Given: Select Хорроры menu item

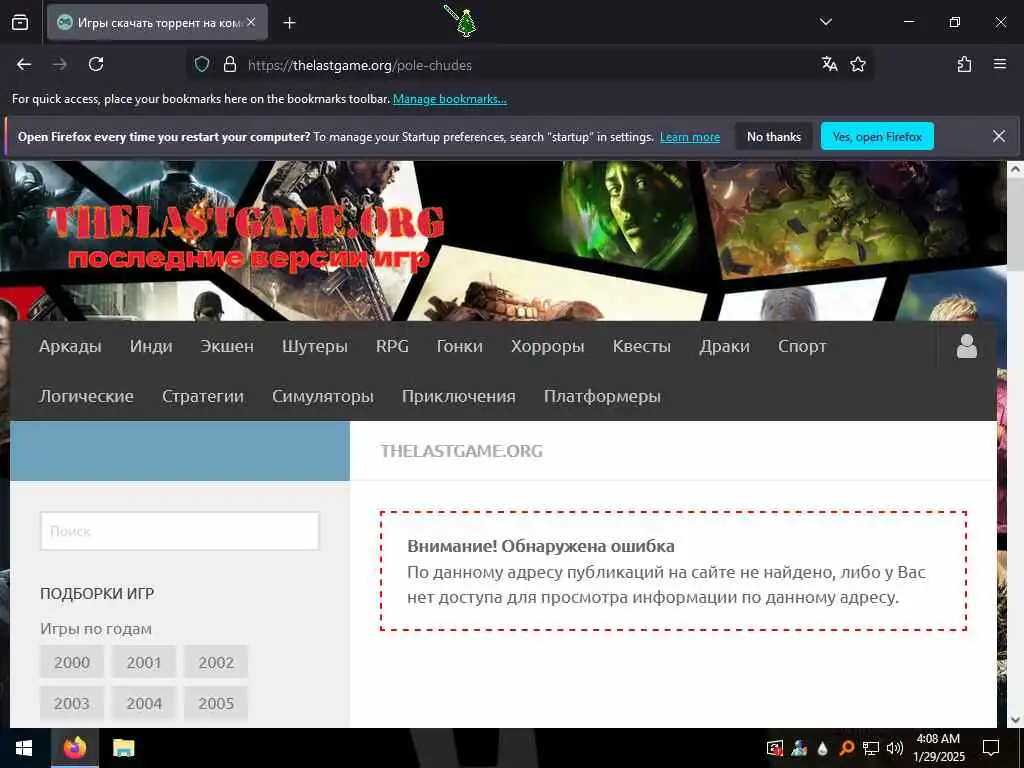Looking at the screenshot, I should point(547,347).
